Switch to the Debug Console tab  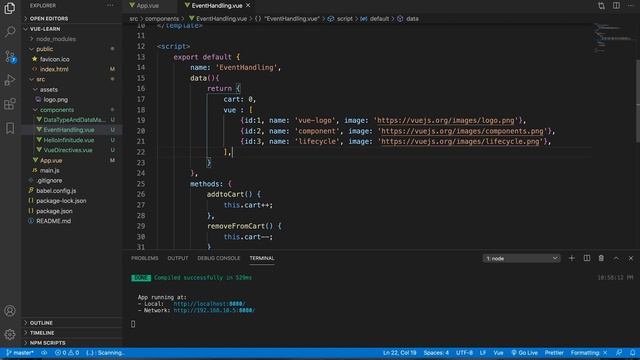218,258
